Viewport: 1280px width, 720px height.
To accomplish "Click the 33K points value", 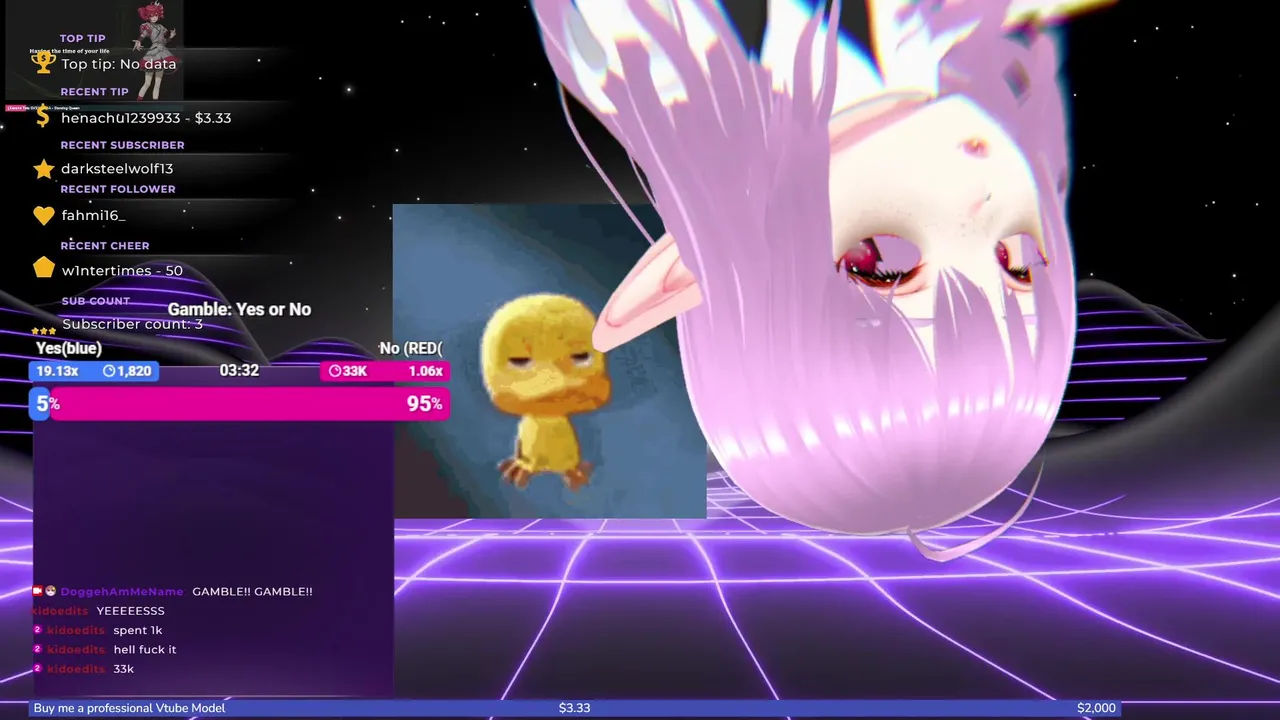I will tap(355, 371).
